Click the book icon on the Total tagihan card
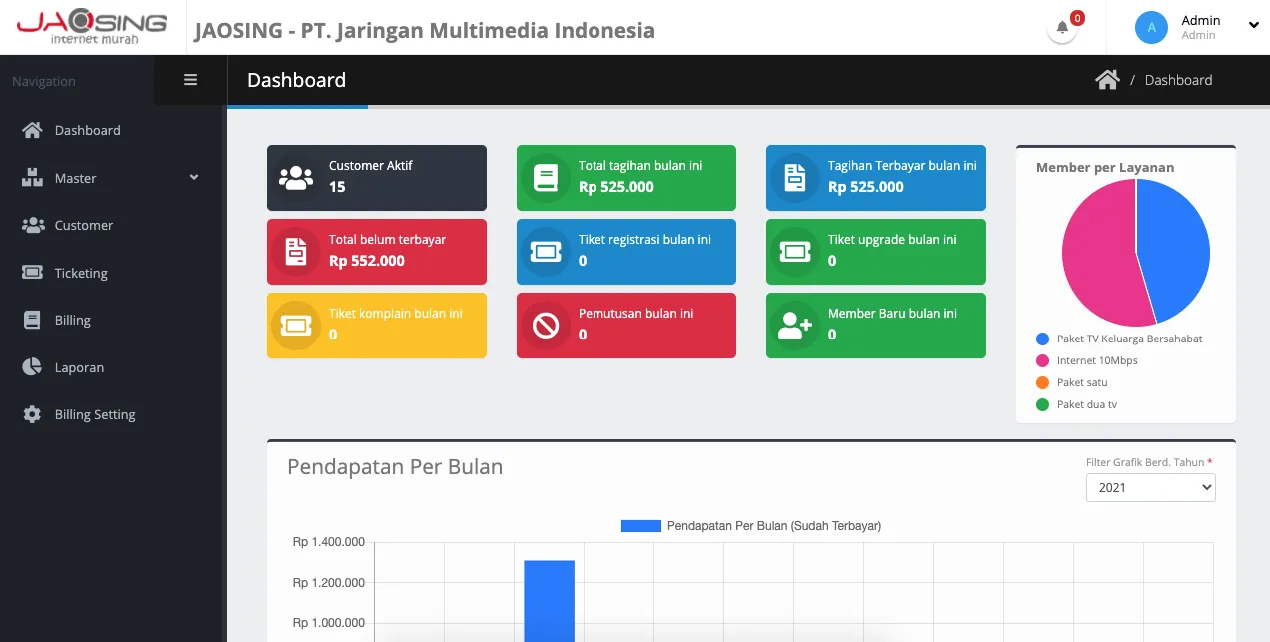The height and width of the screenshot is (642, 1270). point(546,178)
